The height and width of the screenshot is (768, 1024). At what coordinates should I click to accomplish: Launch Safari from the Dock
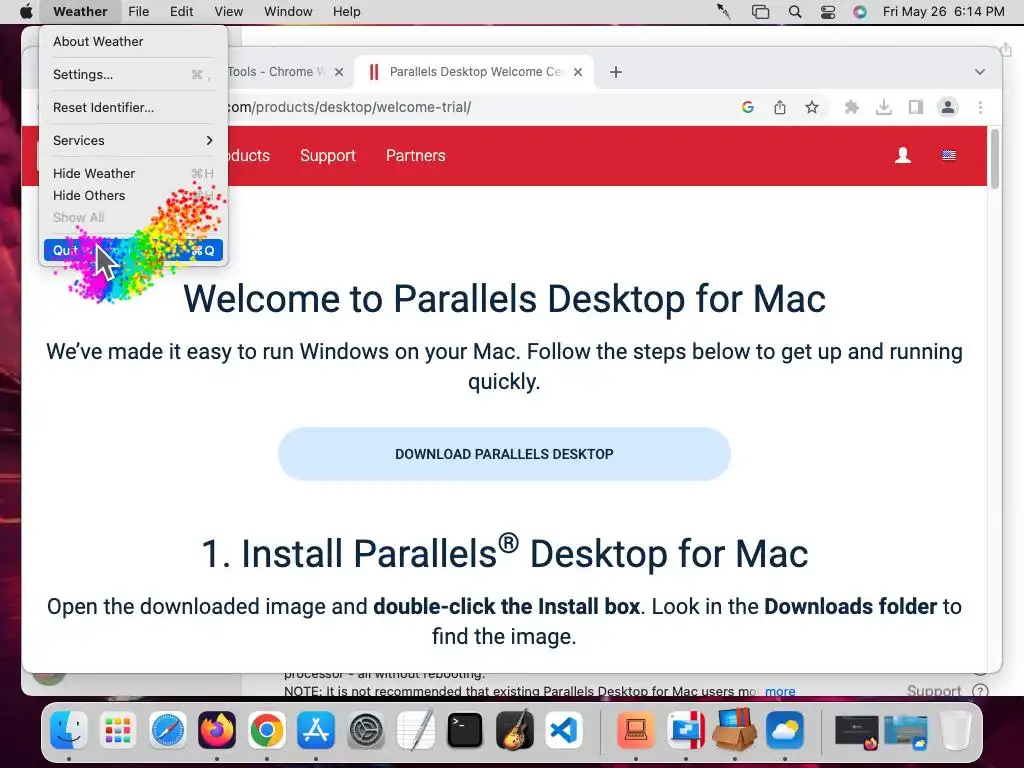point(168,730)
